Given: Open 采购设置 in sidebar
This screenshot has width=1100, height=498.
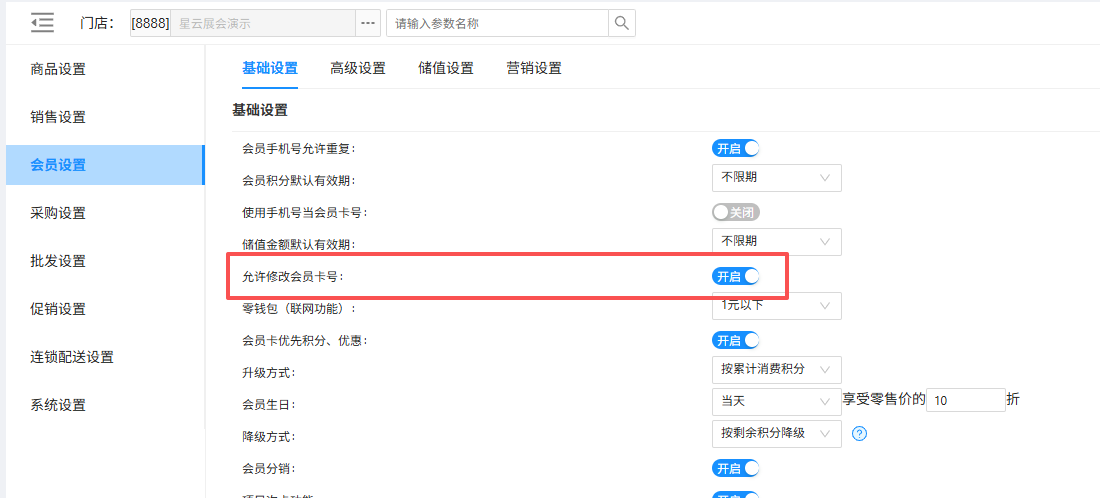Looking at the screenshot, I should [105, 213].
